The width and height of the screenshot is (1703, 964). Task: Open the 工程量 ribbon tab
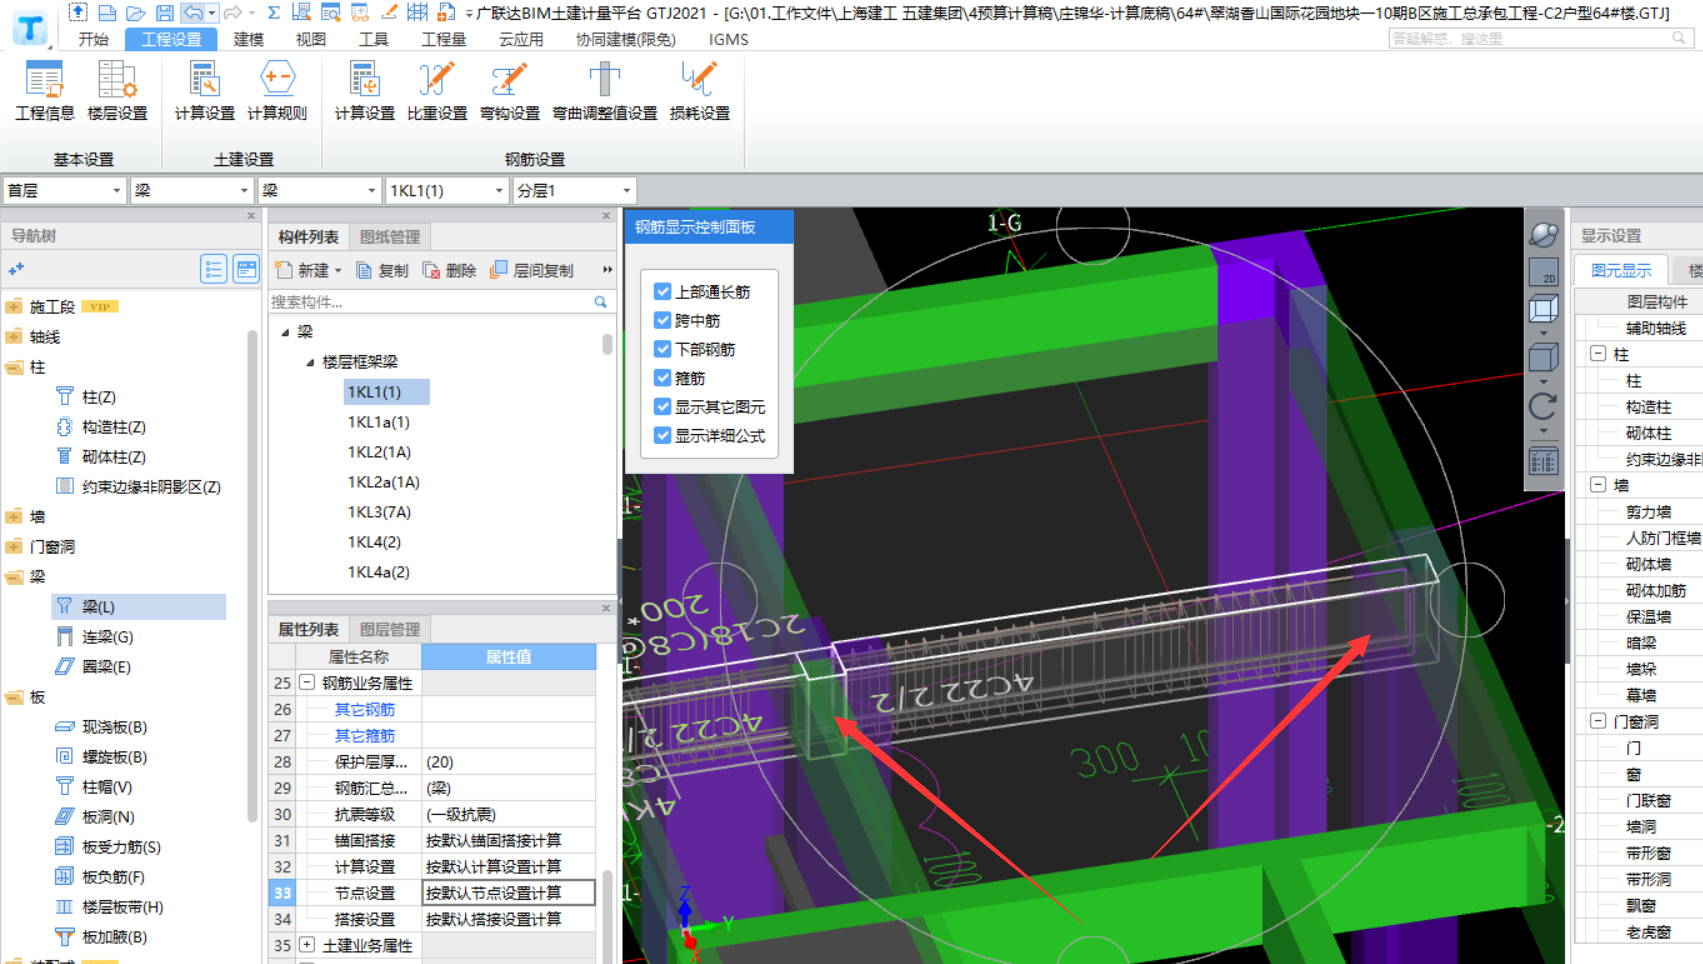click(x=443, y=39)
